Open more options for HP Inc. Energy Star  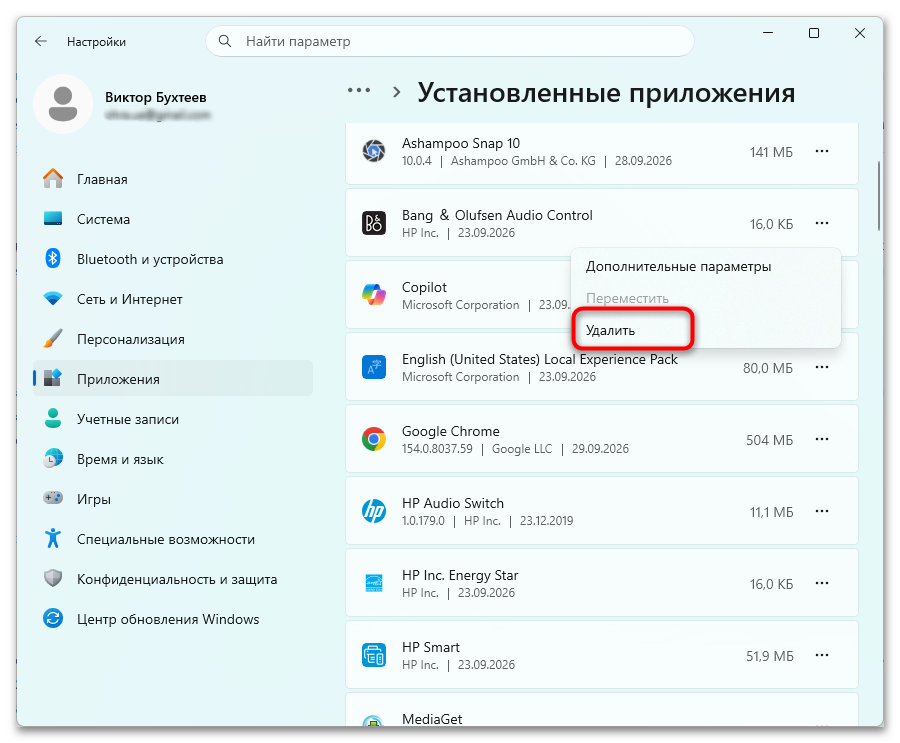point(821,583)
